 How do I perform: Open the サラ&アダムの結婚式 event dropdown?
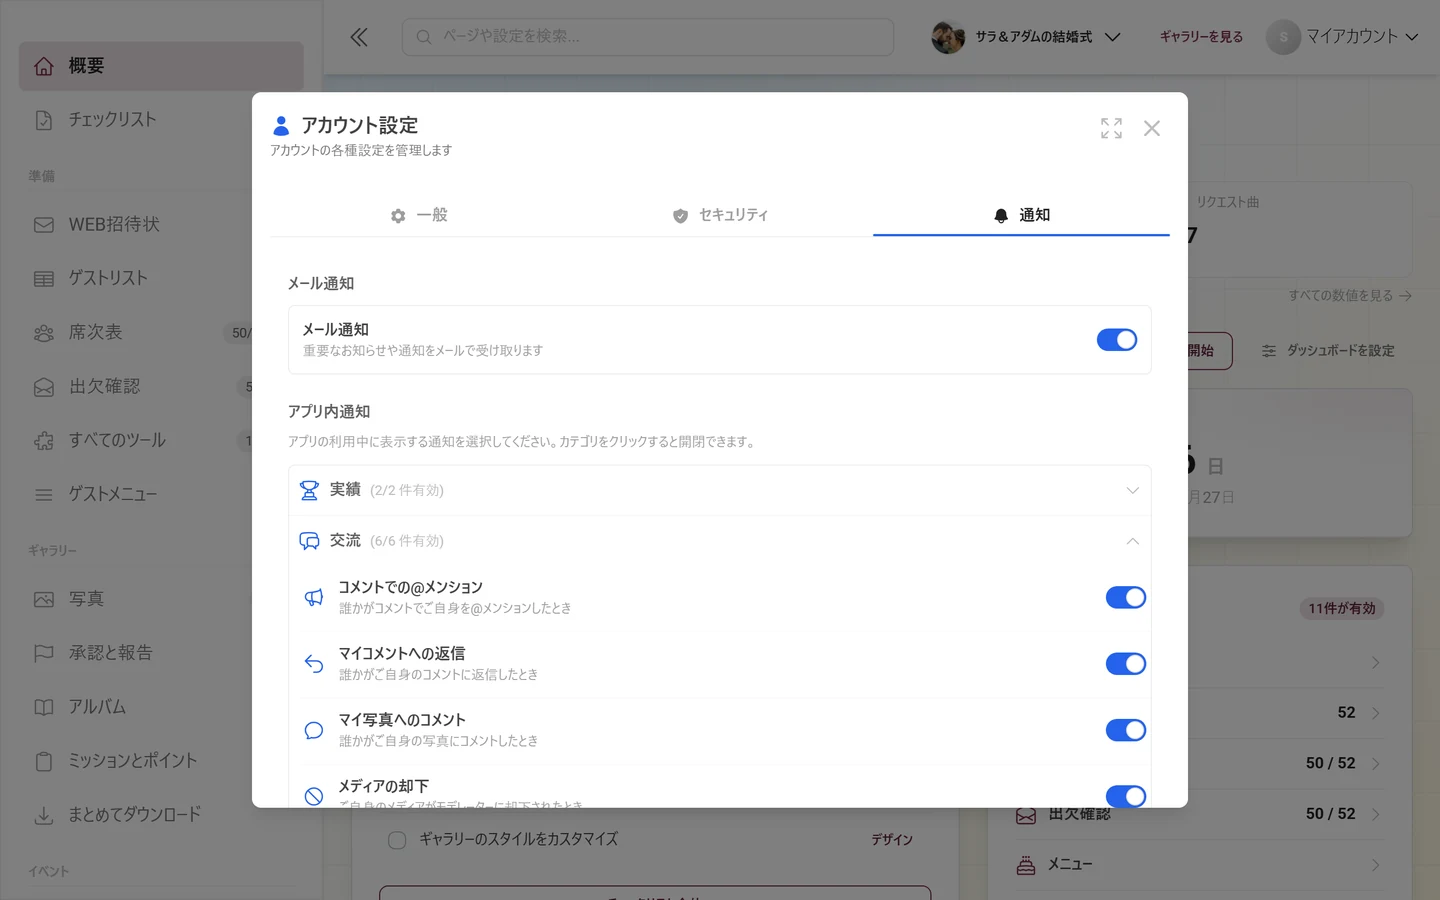(1026, 37)
